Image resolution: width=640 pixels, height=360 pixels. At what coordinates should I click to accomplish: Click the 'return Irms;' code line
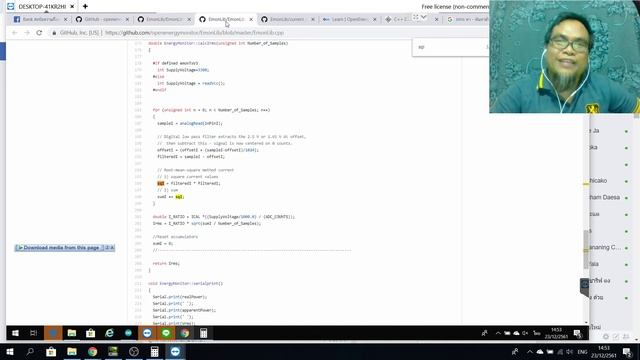coord(166,263)
